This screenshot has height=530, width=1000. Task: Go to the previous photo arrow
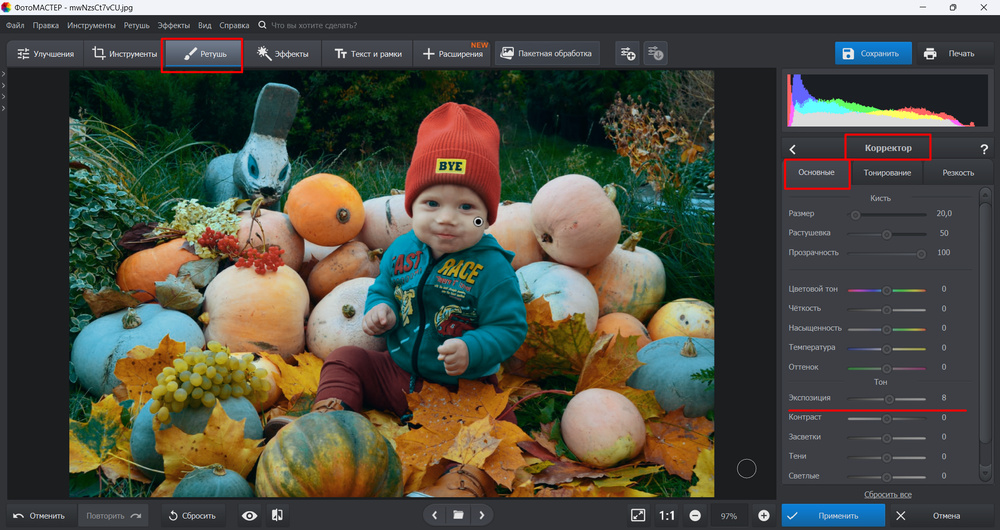(434, 515)
